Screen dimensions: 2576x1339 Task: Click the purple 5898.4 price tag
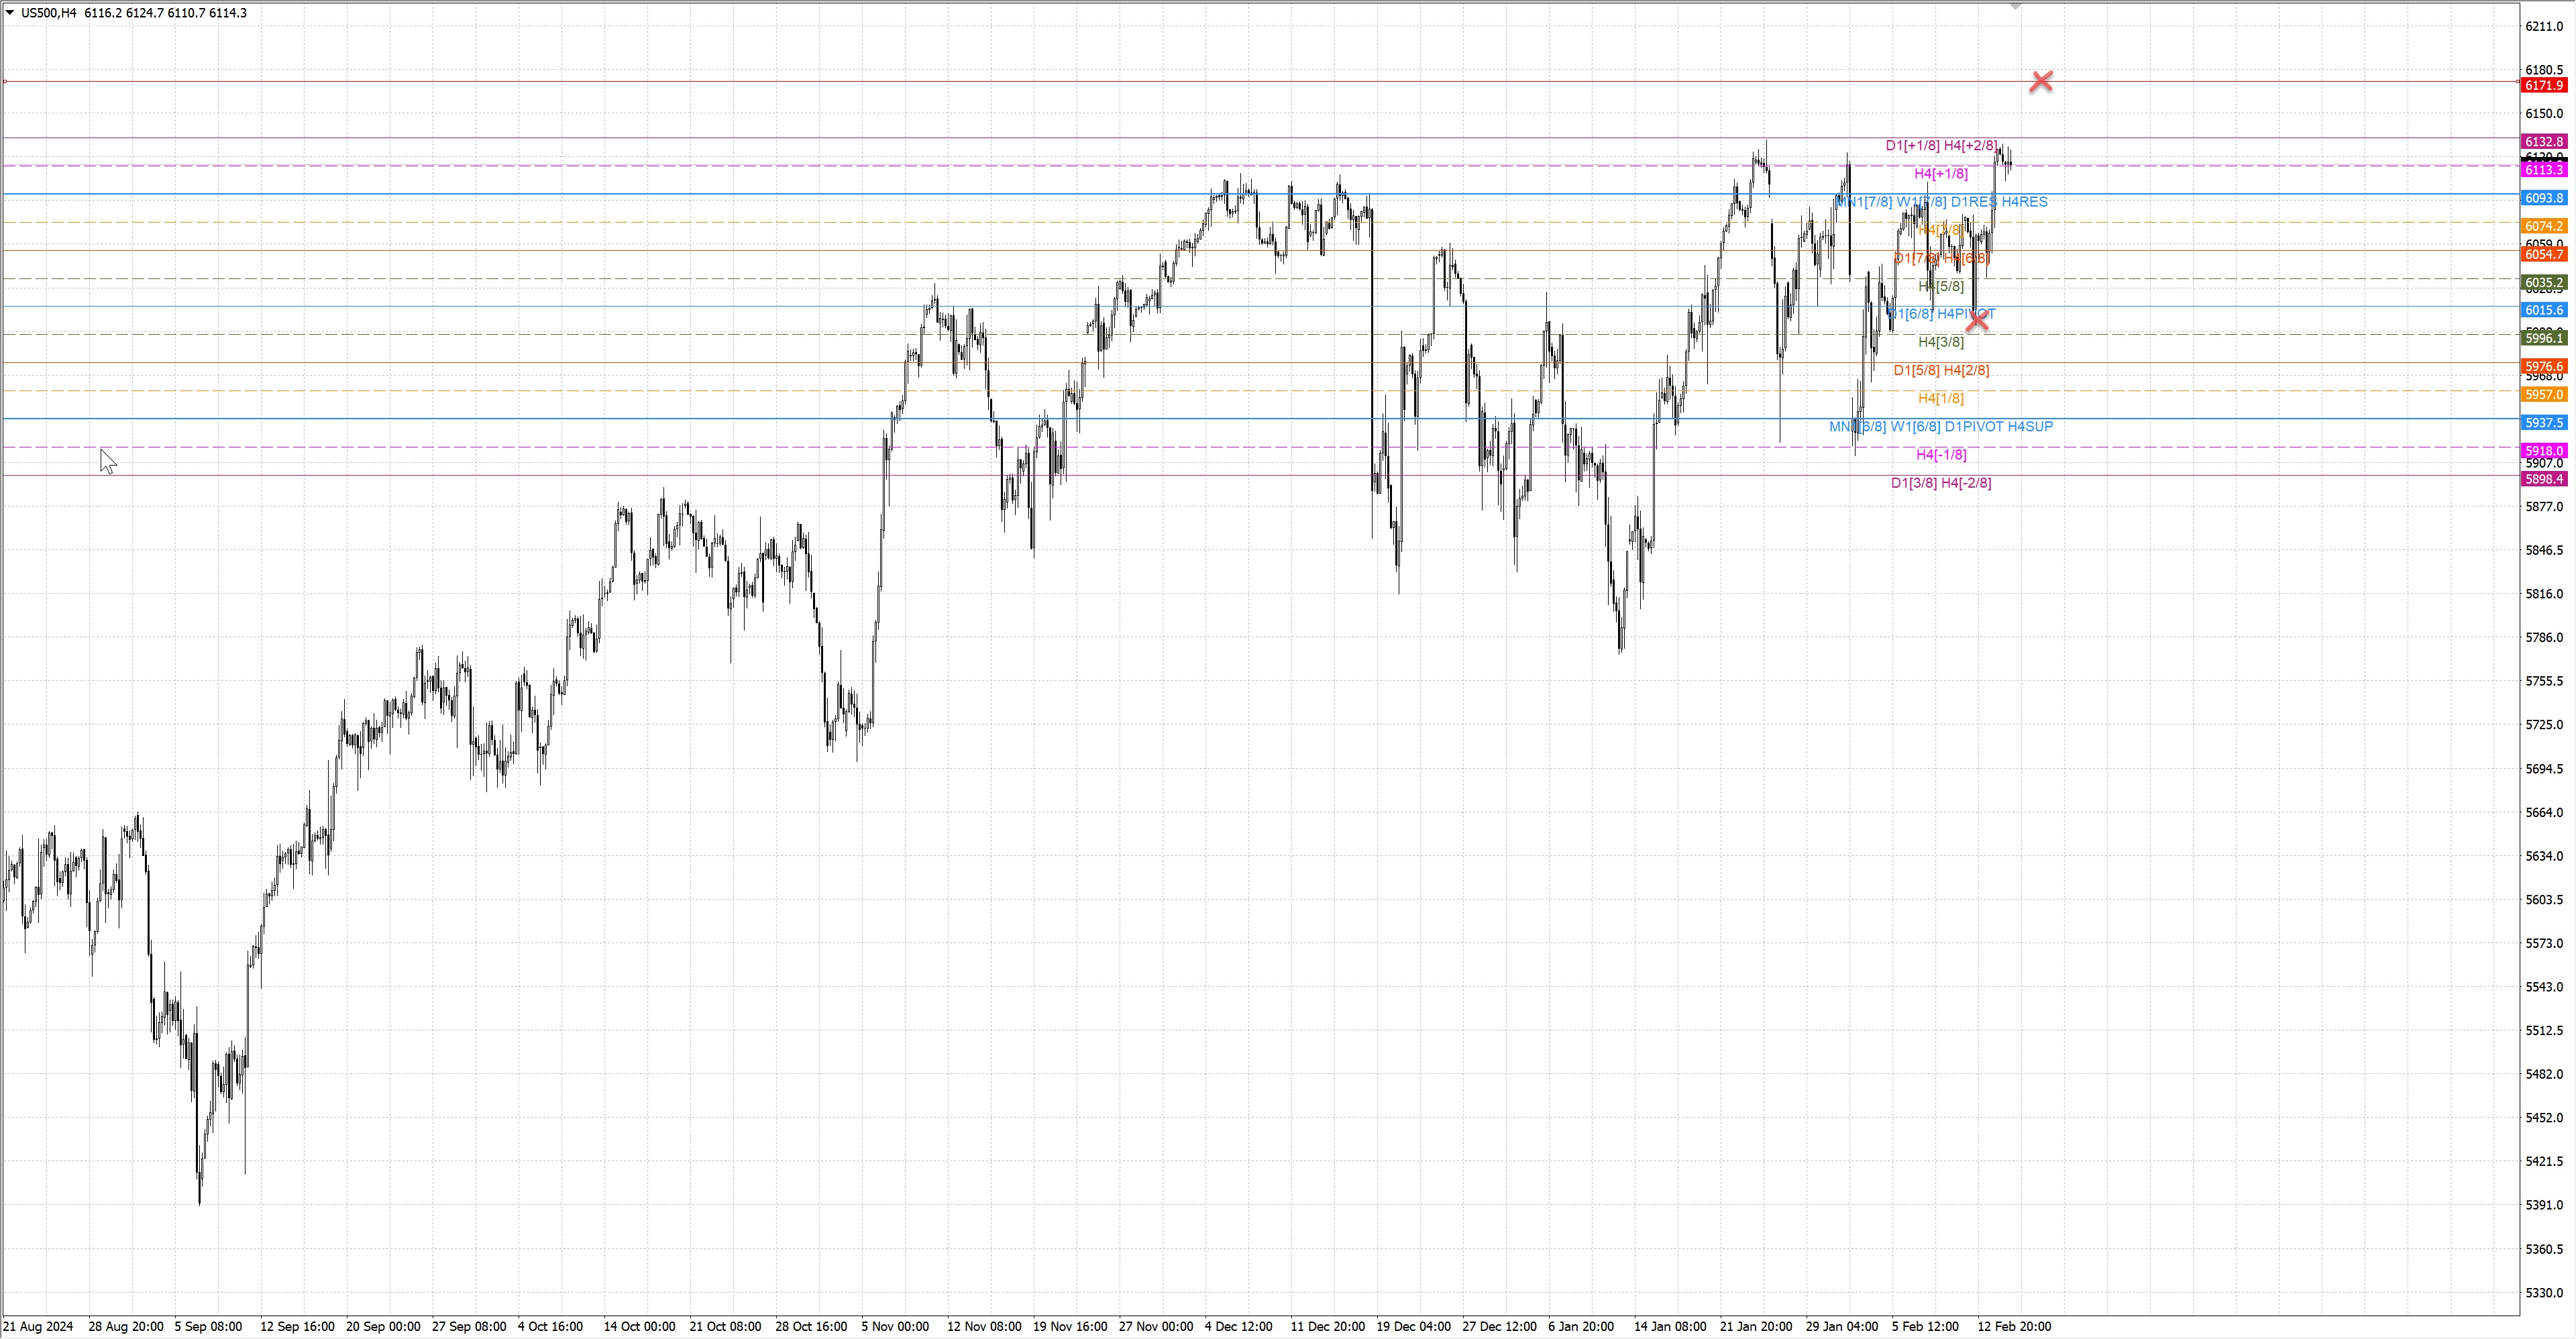(x=2543, y=479)
